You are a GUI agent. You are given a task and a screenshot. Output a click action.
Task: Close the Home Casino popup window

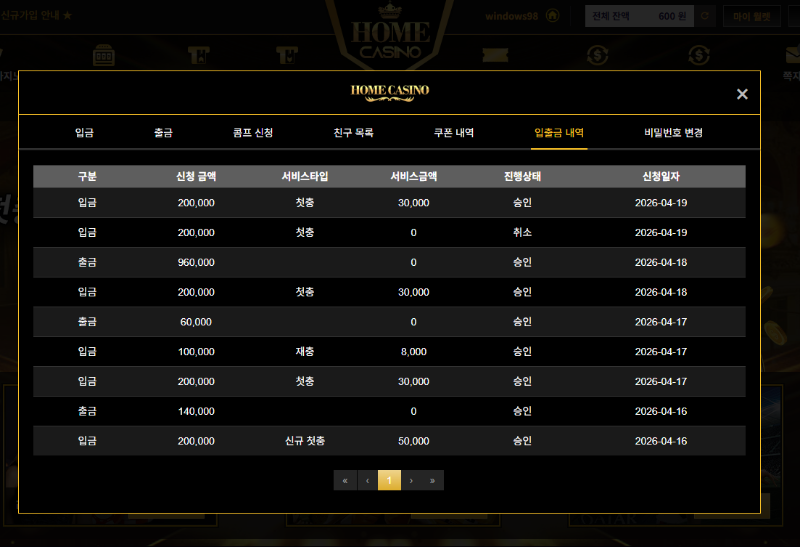click(x=742, y=94)
